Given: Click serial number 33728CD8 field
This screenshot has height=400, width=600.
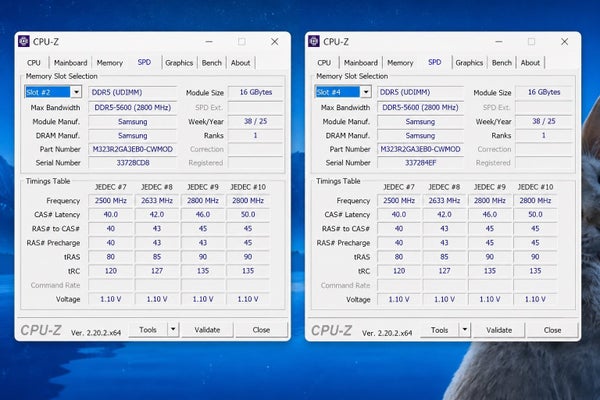Looking at the screenshot, I should pyautogui.click(x=133, y=163).
